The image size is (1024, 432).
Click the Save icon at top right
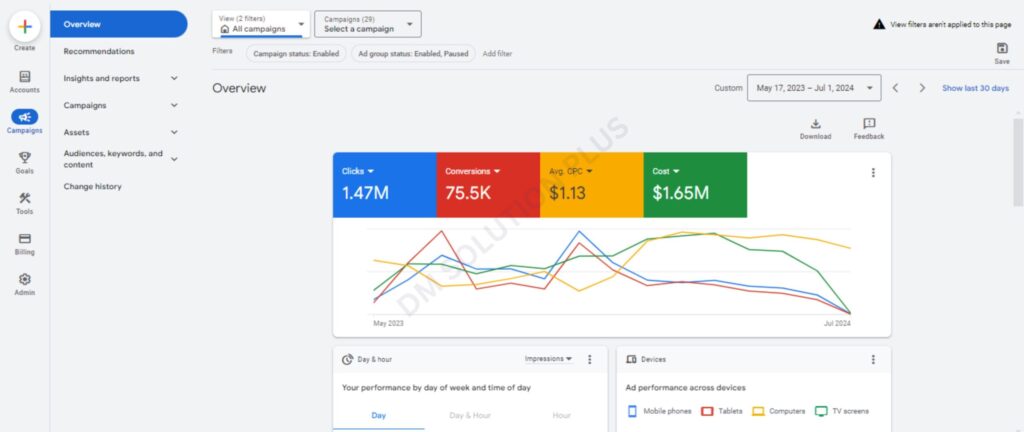1002,49
